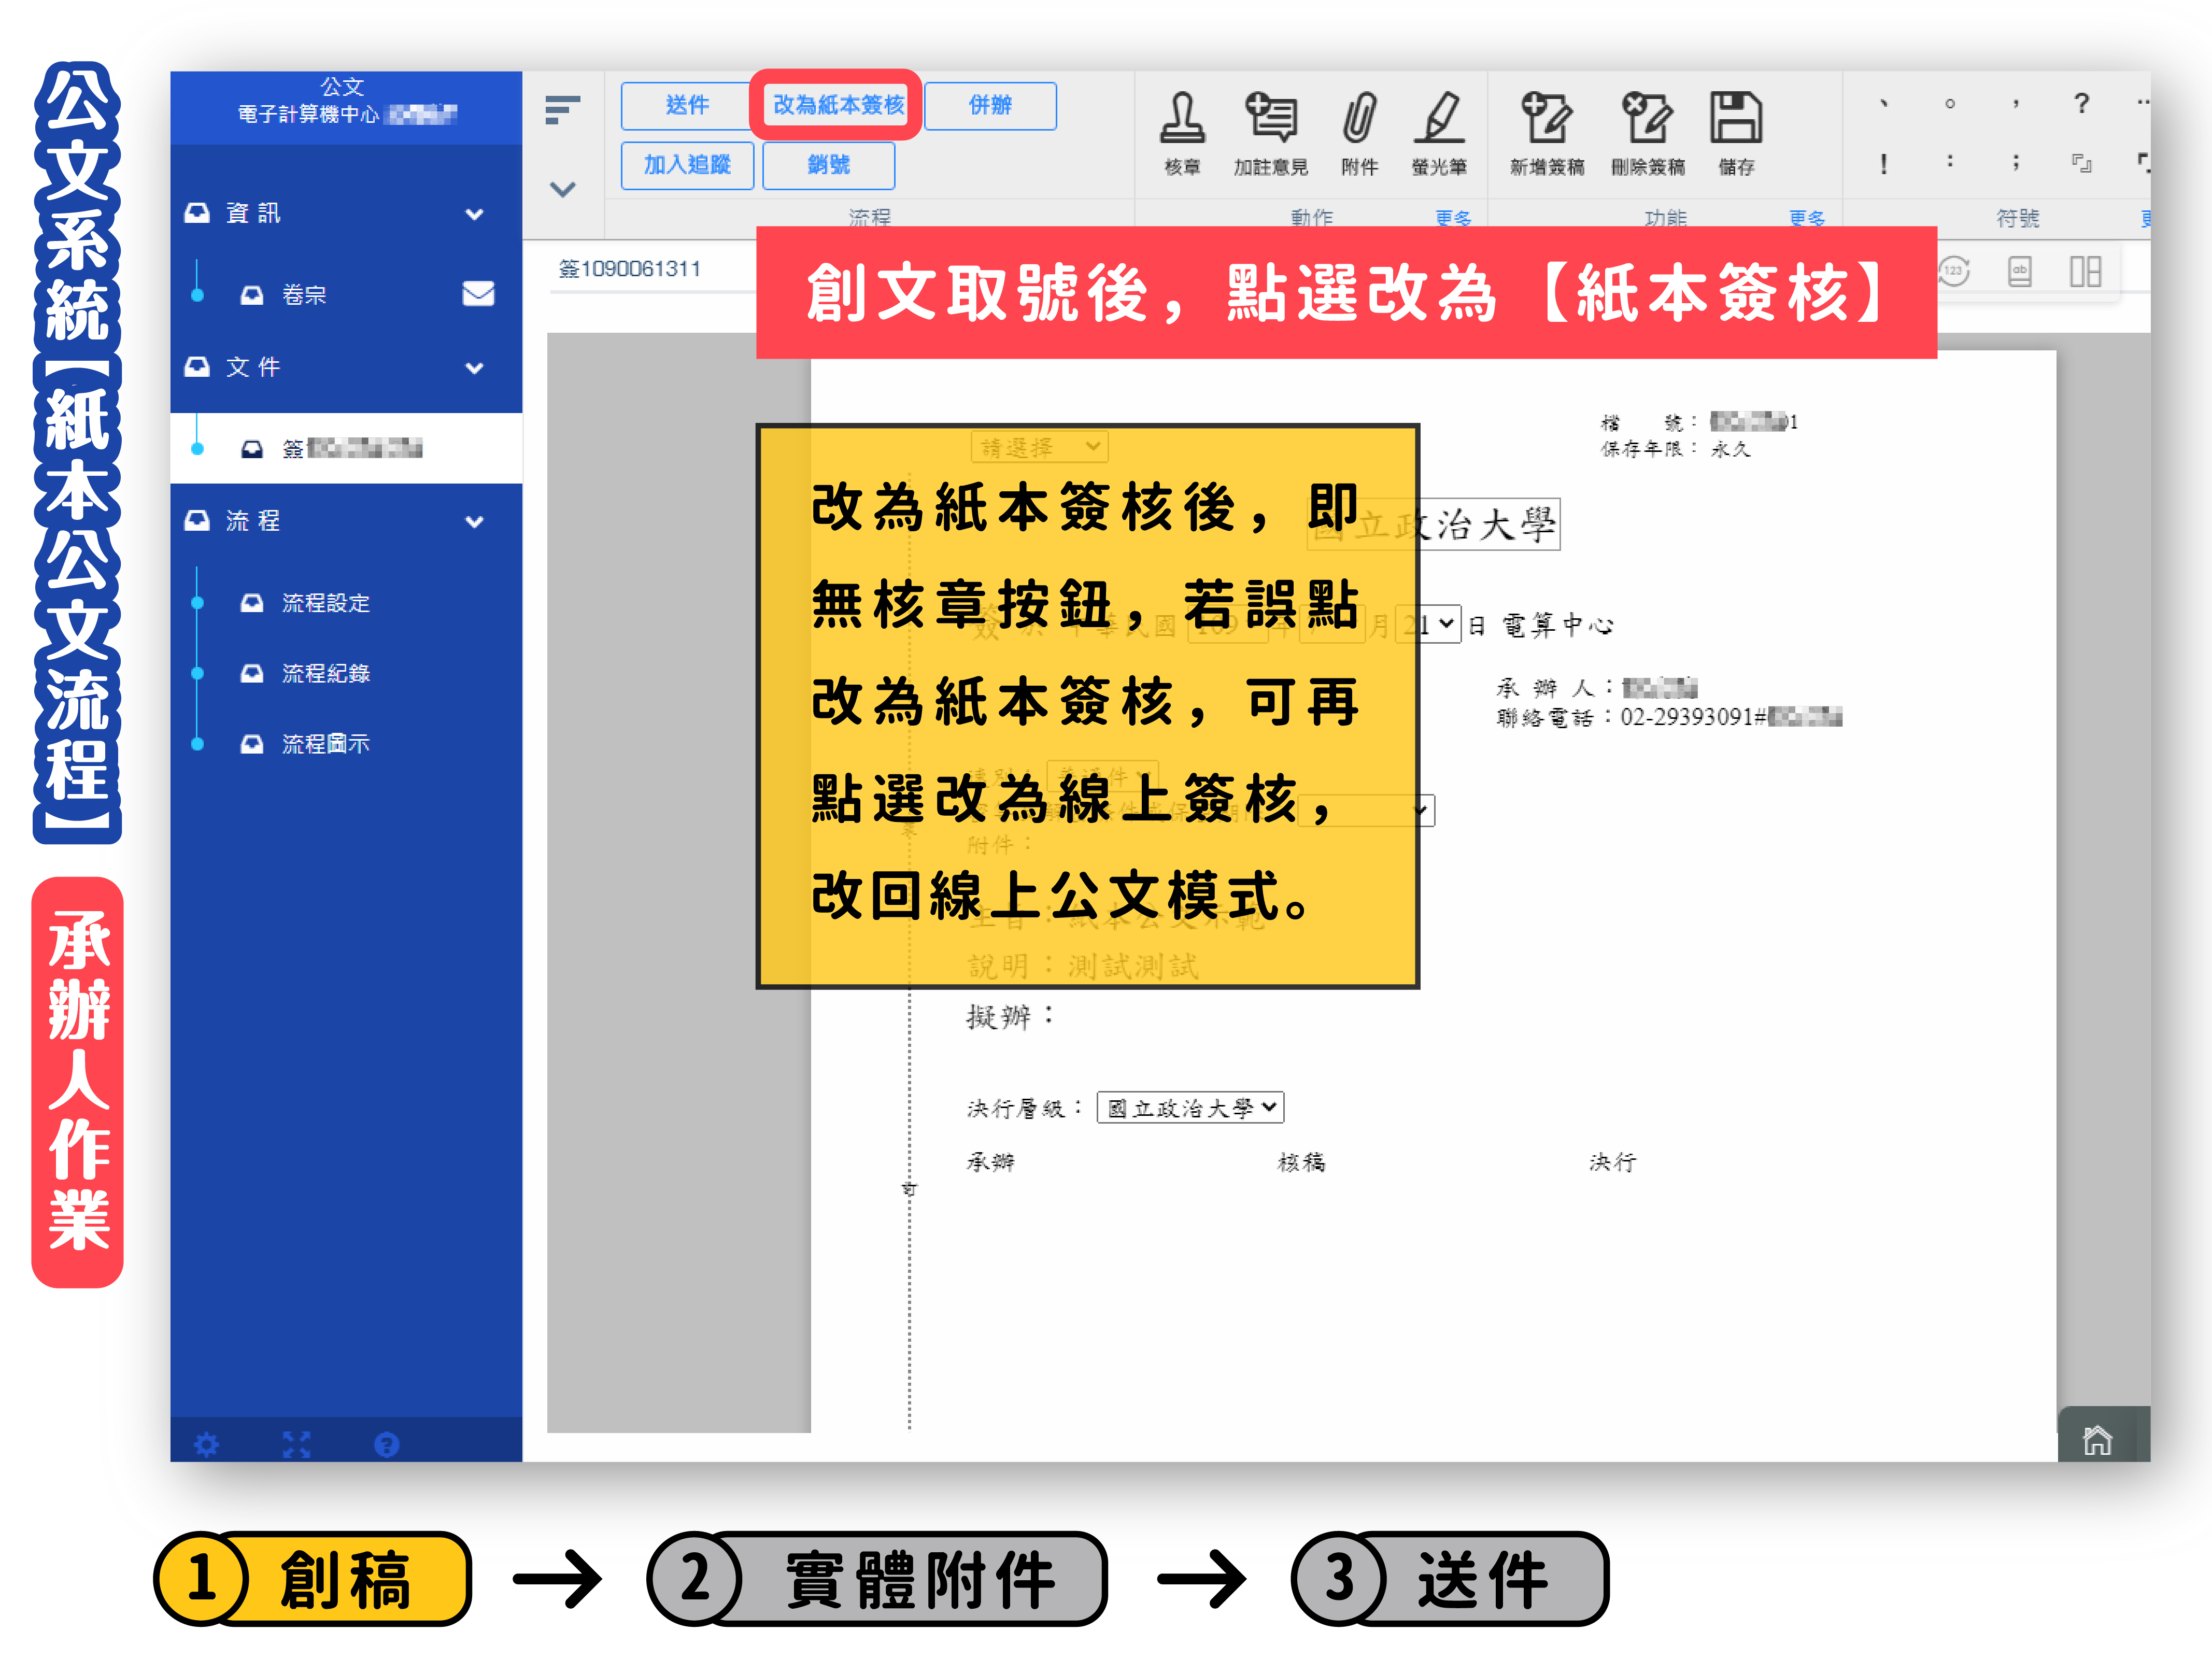Screen dimensions: 2212x1659
Task: Click the 送件 button
Action: tap(687, 105)
